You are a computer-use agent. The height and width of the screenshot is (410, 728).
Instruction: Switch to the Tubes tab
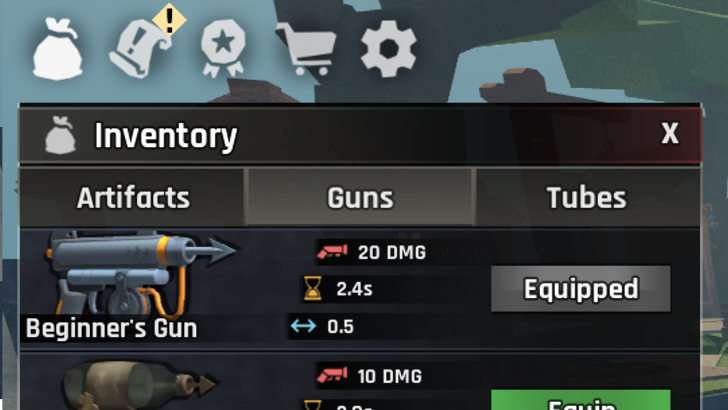pos(587,197)
